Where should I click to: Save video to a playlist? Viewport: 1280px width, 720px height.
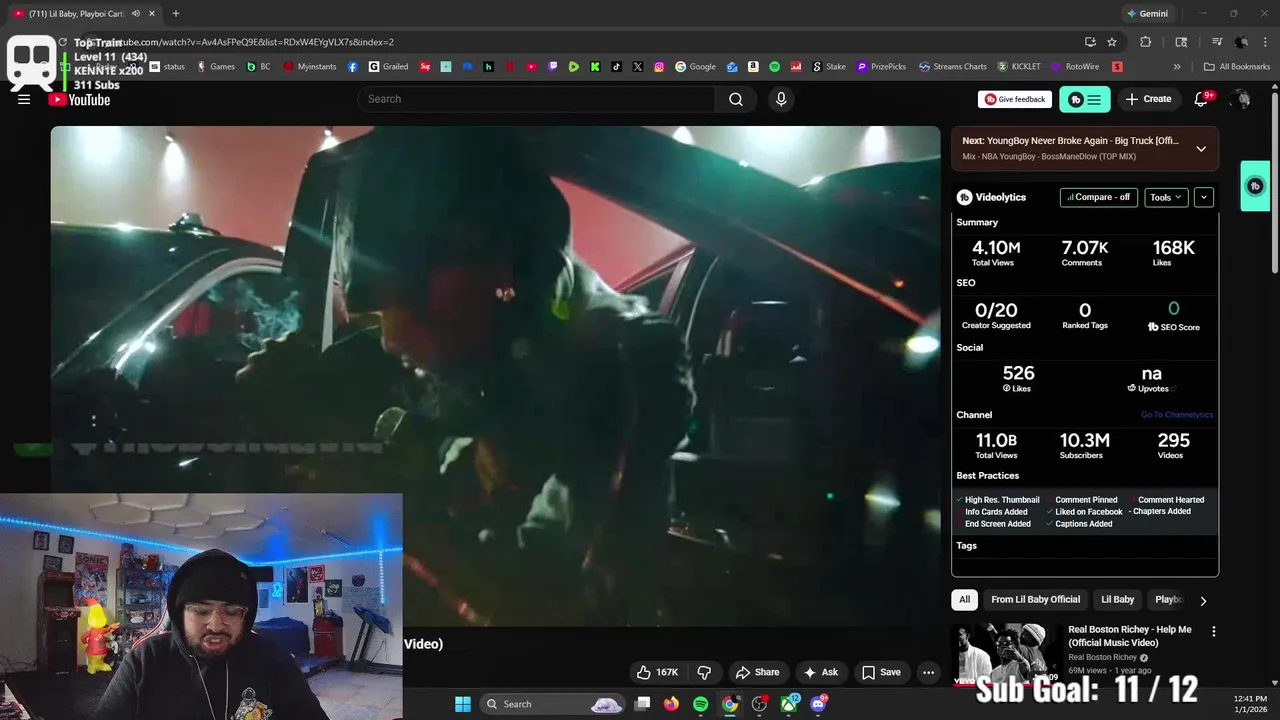click(881, 672)
